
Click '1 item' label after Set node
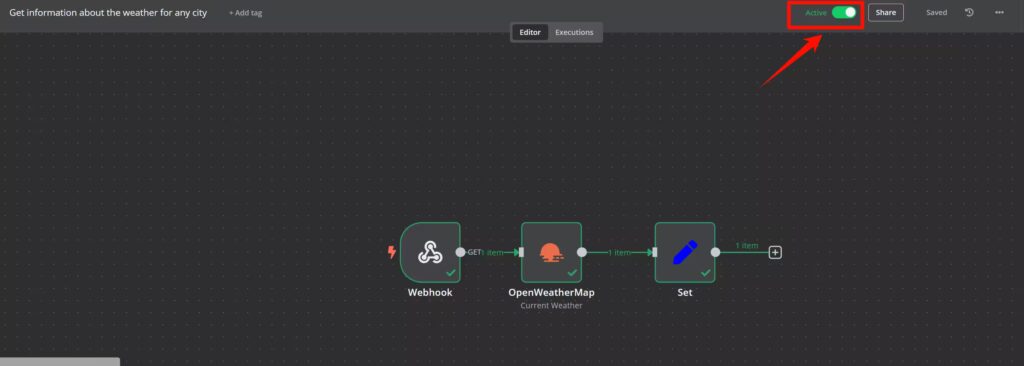(x=746, y=246)
